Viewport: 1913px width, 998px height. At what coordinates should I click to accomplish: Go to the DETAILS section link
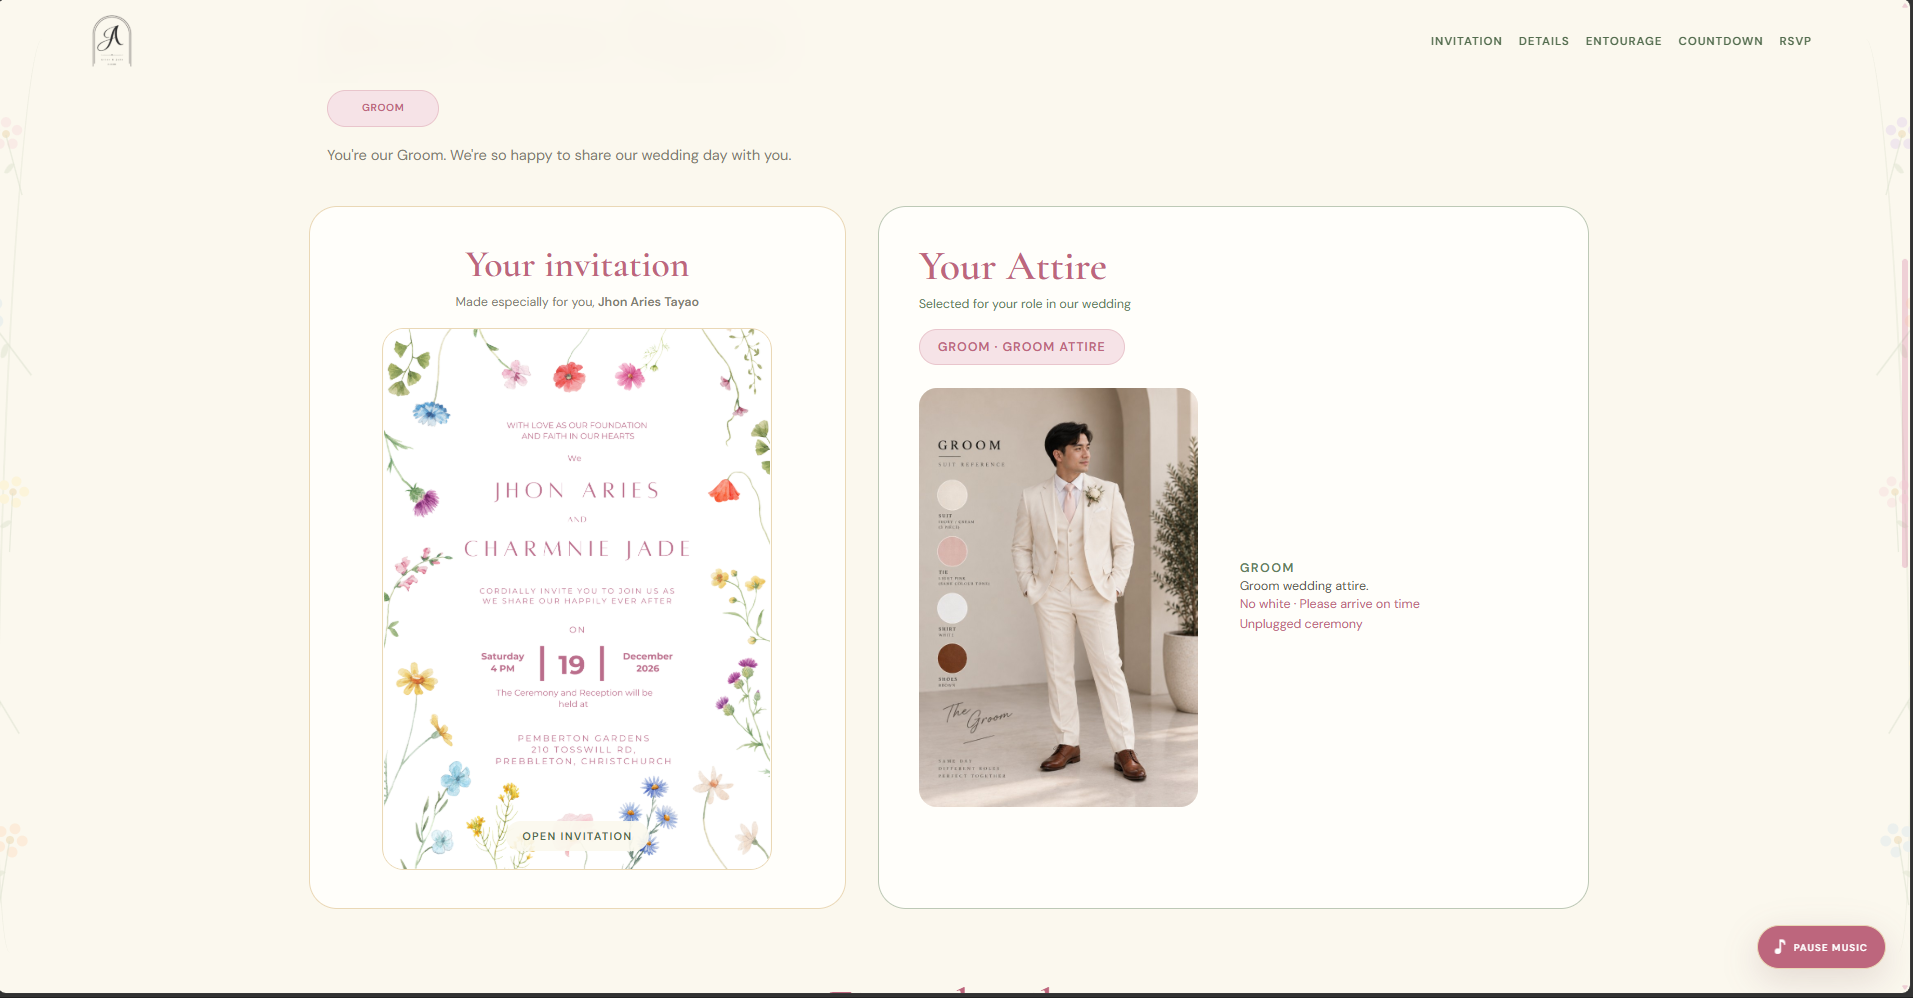pos(1543,41)
